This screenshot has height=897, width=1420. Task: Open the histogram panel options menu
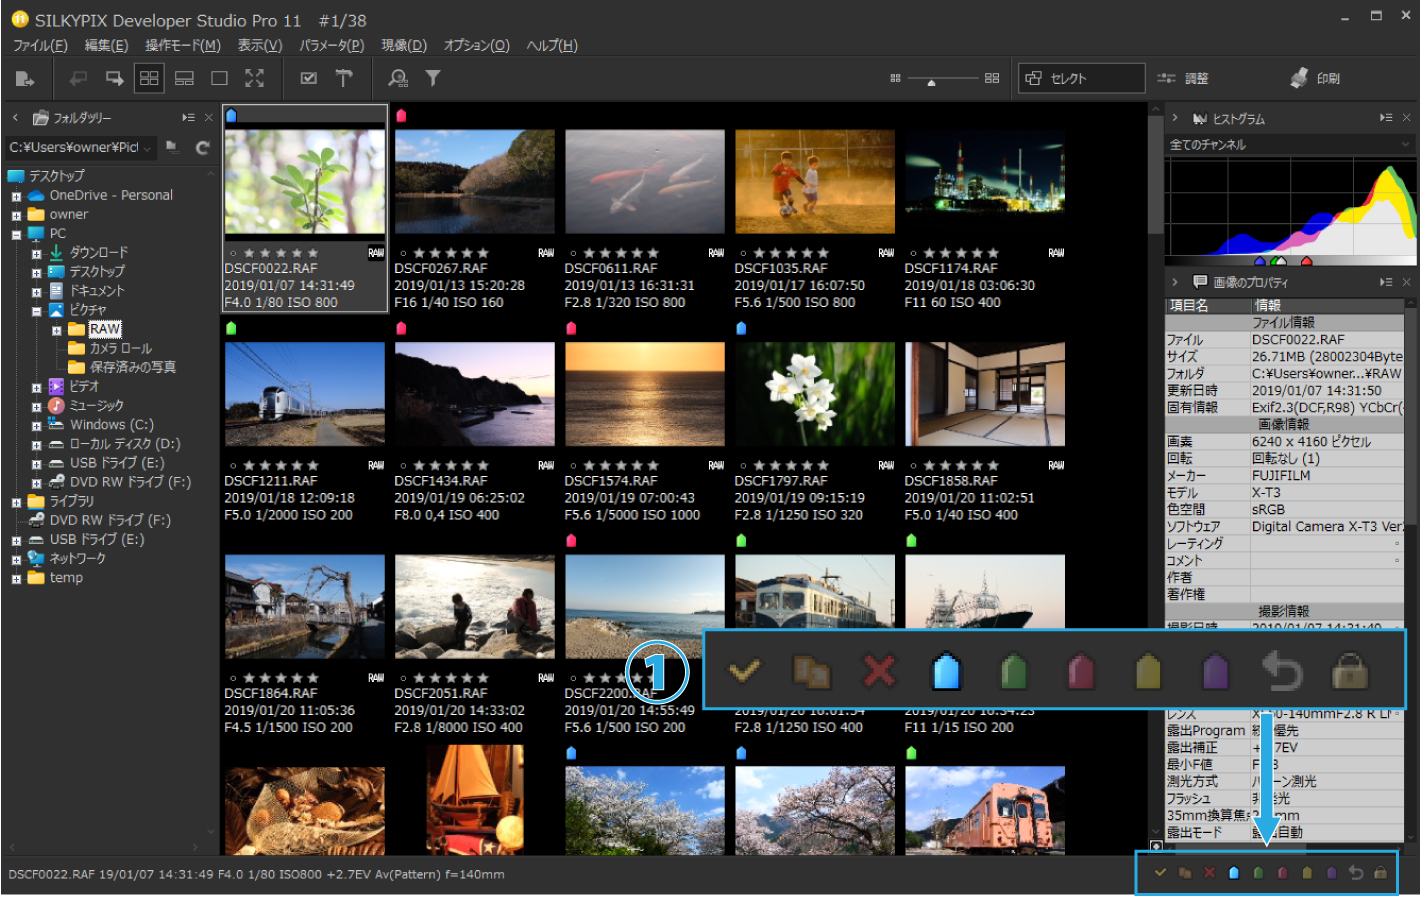[x=1386, y=118]
